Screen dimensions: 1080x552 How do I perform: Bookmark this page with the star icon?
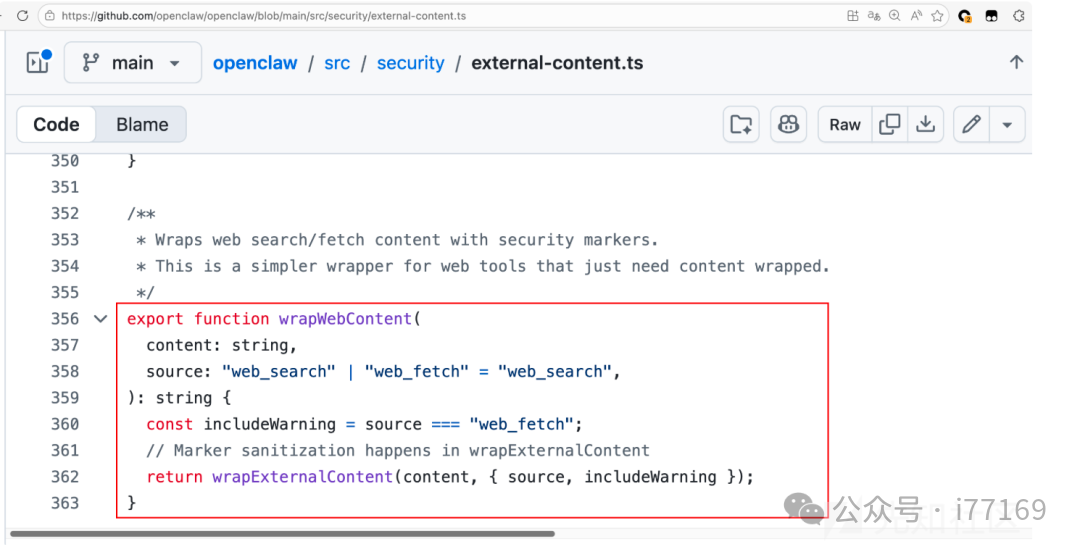(x=937, y=16)
